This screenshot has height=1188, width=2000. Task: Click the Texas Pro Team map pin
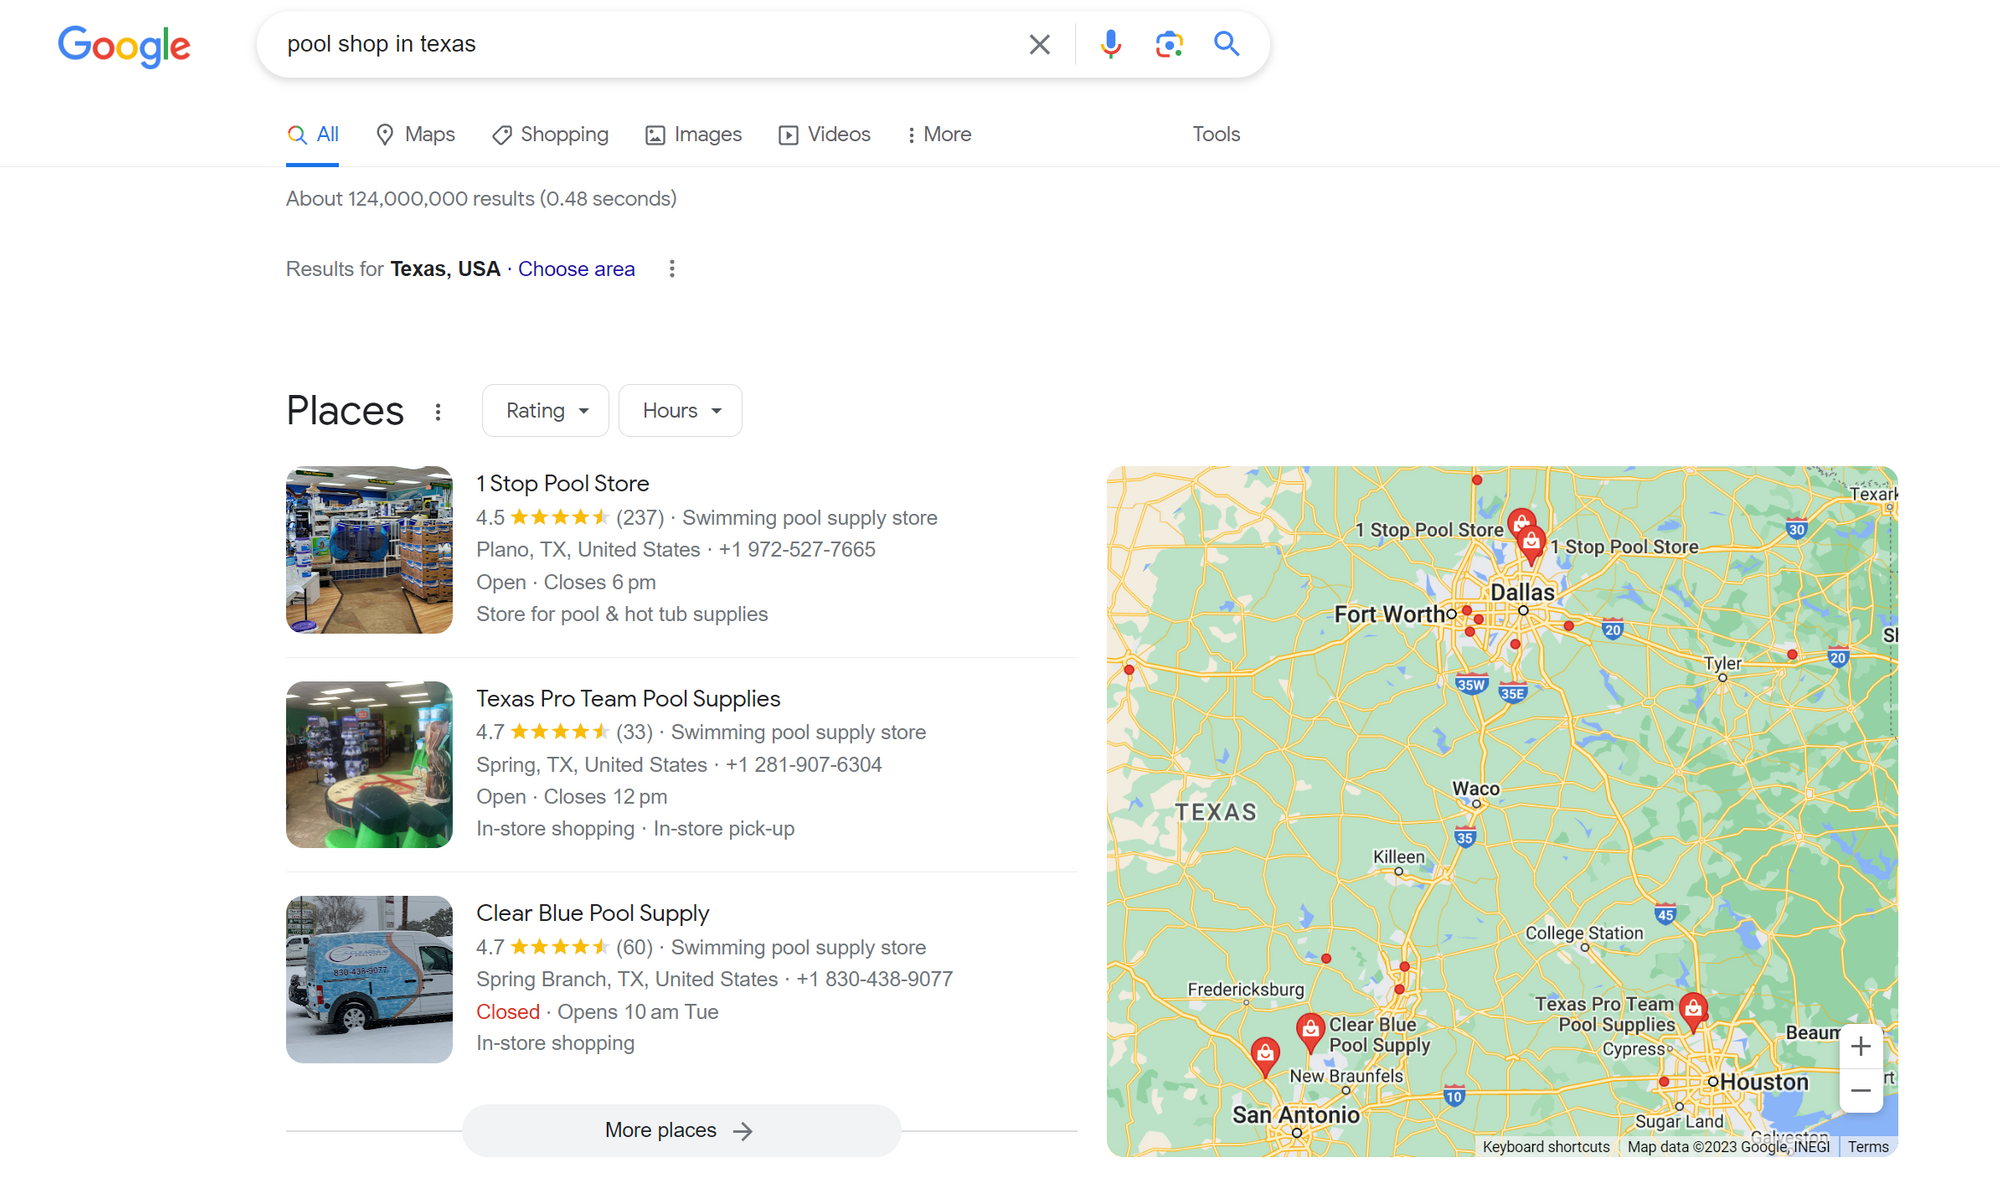click(1692, 1009)
